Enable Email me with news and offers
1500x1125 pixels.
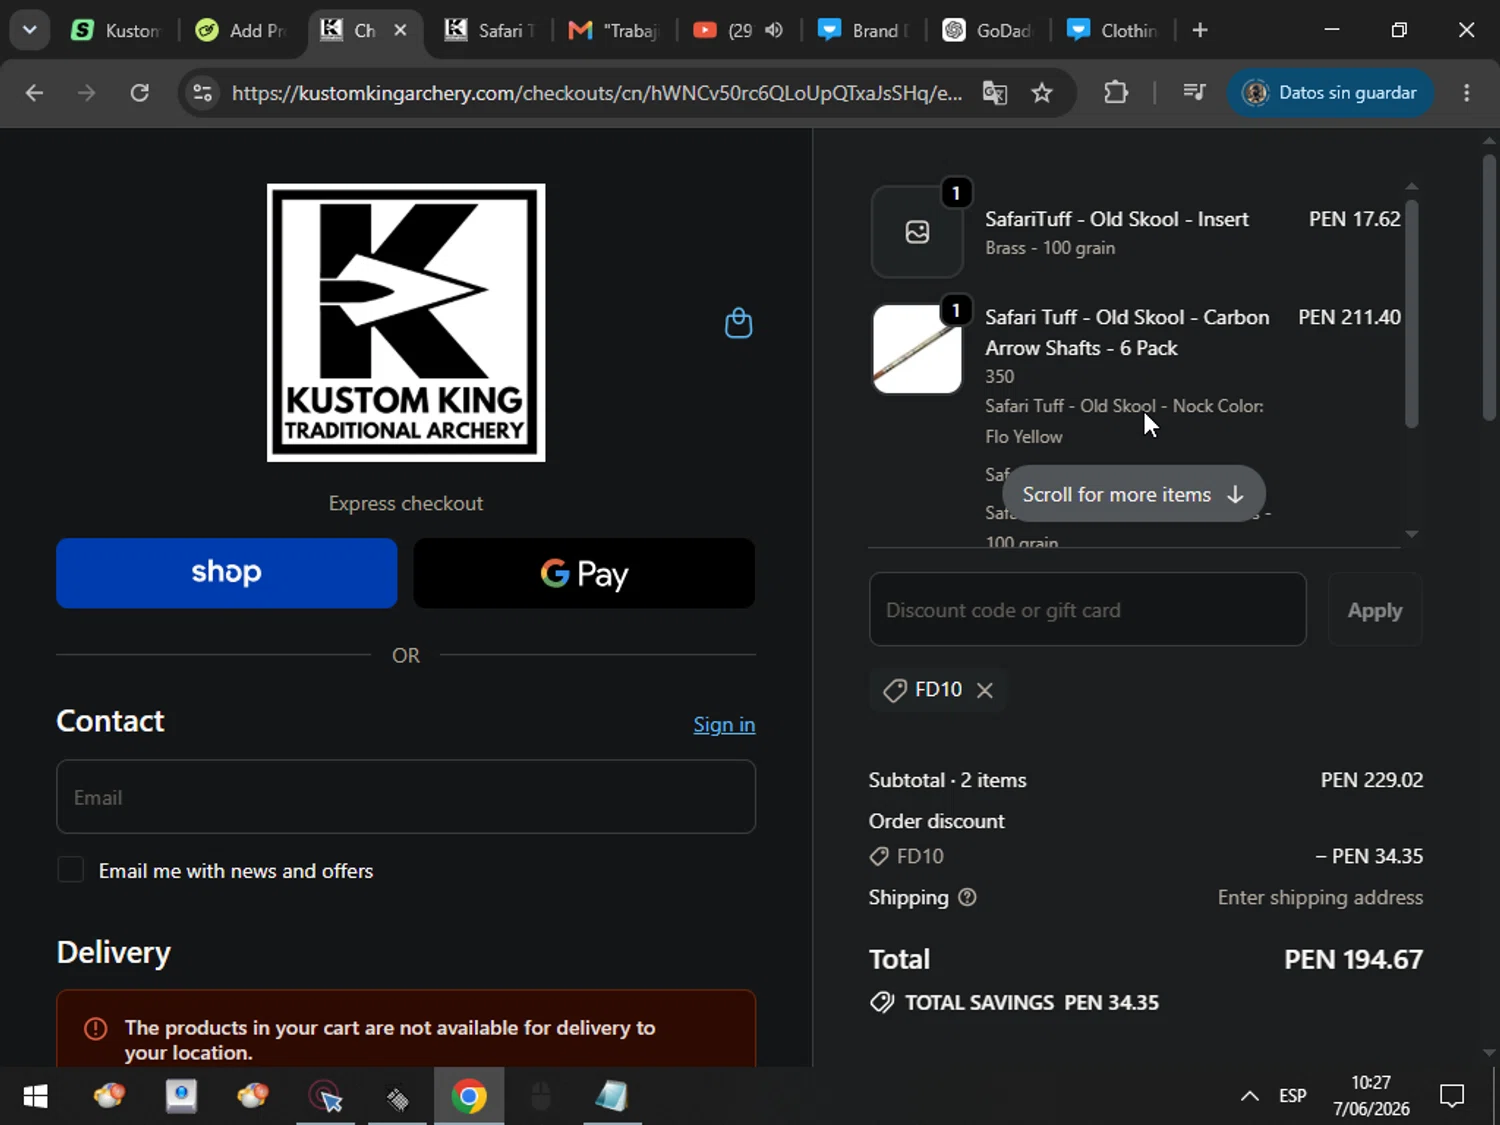click(x=70, y=870)
